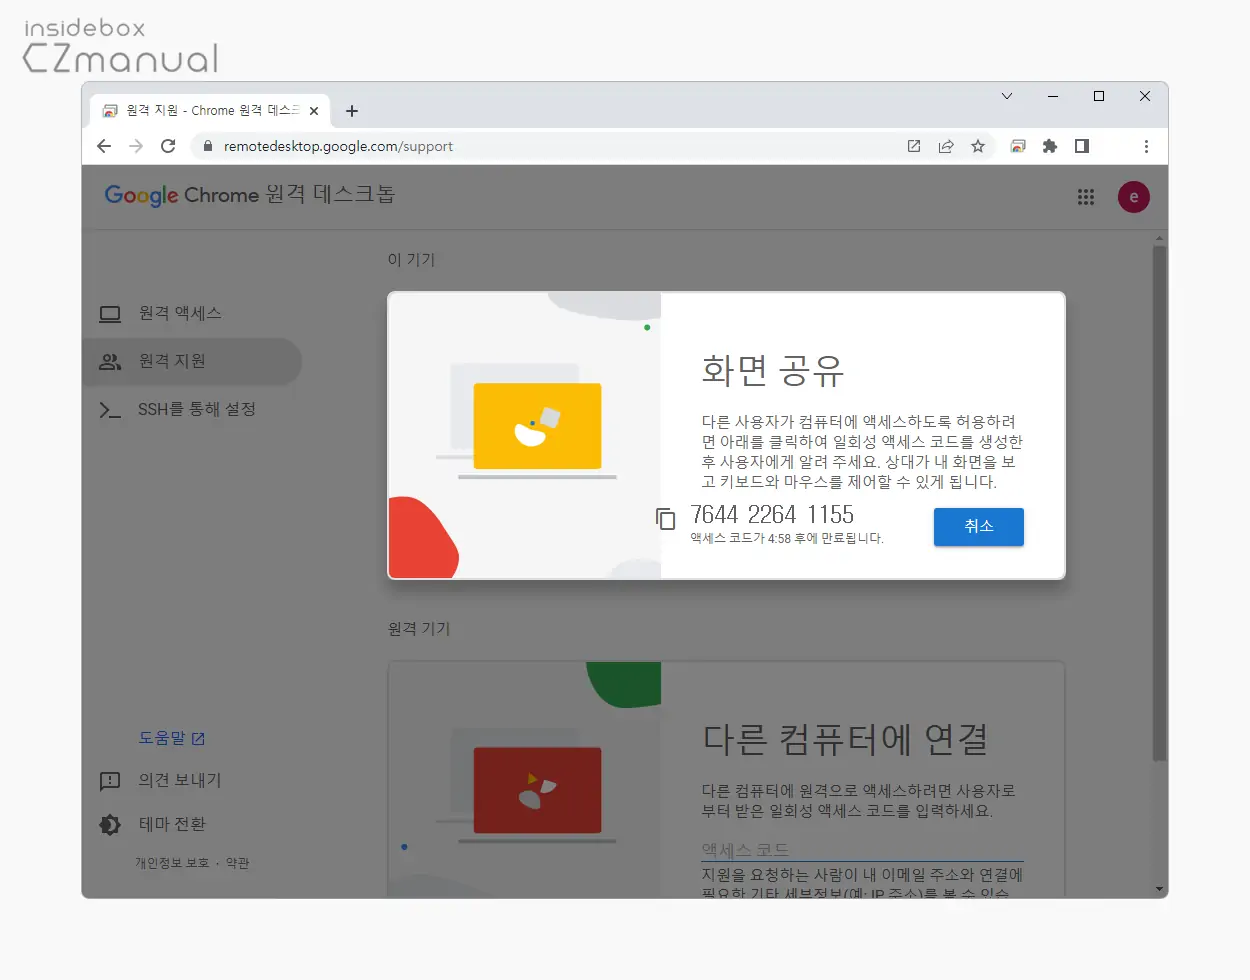Image resolution: width=1250 pixels, height=980 pixels.
Task: Open the Google apps grid icon
Action: coord(1086,197)
